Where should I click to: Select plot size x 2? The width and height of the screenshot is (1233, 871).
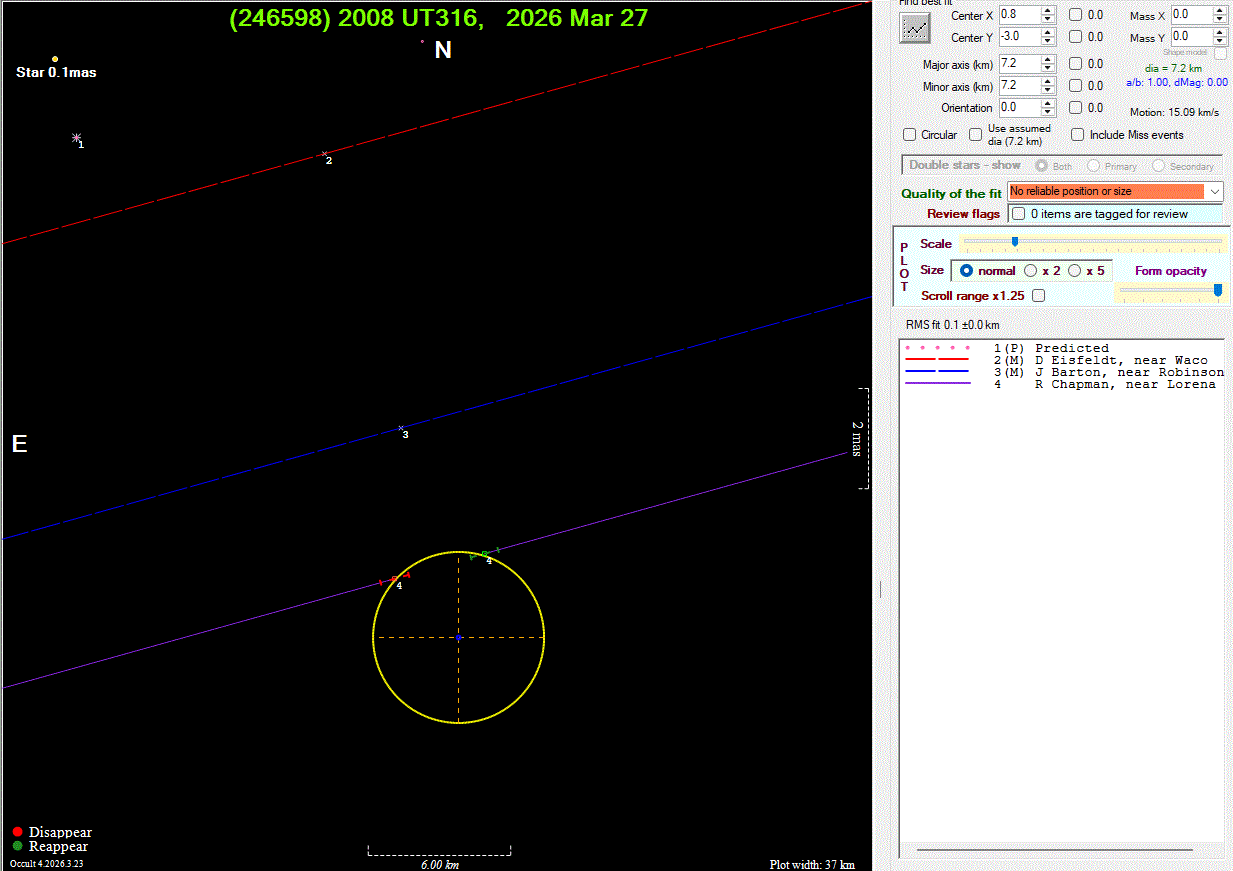coord(1031,270)
